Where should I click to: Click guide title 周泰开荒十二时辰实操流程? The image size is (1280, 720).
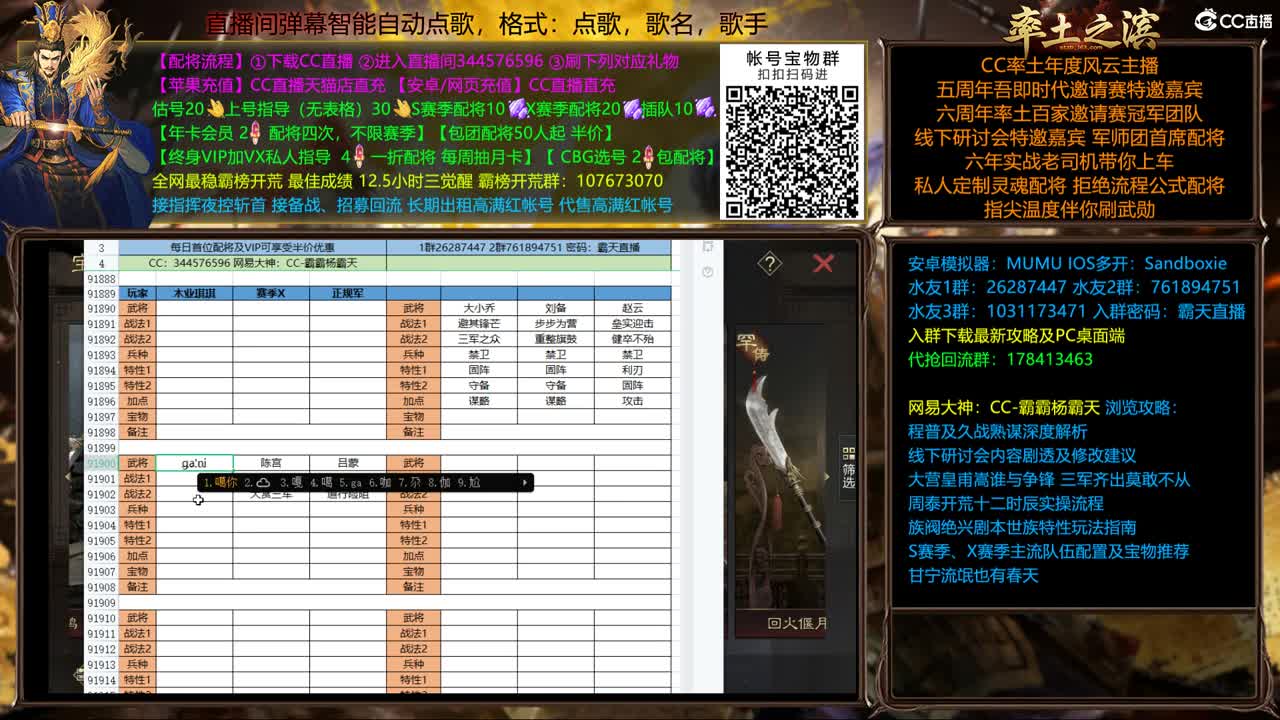(1005, 503)
